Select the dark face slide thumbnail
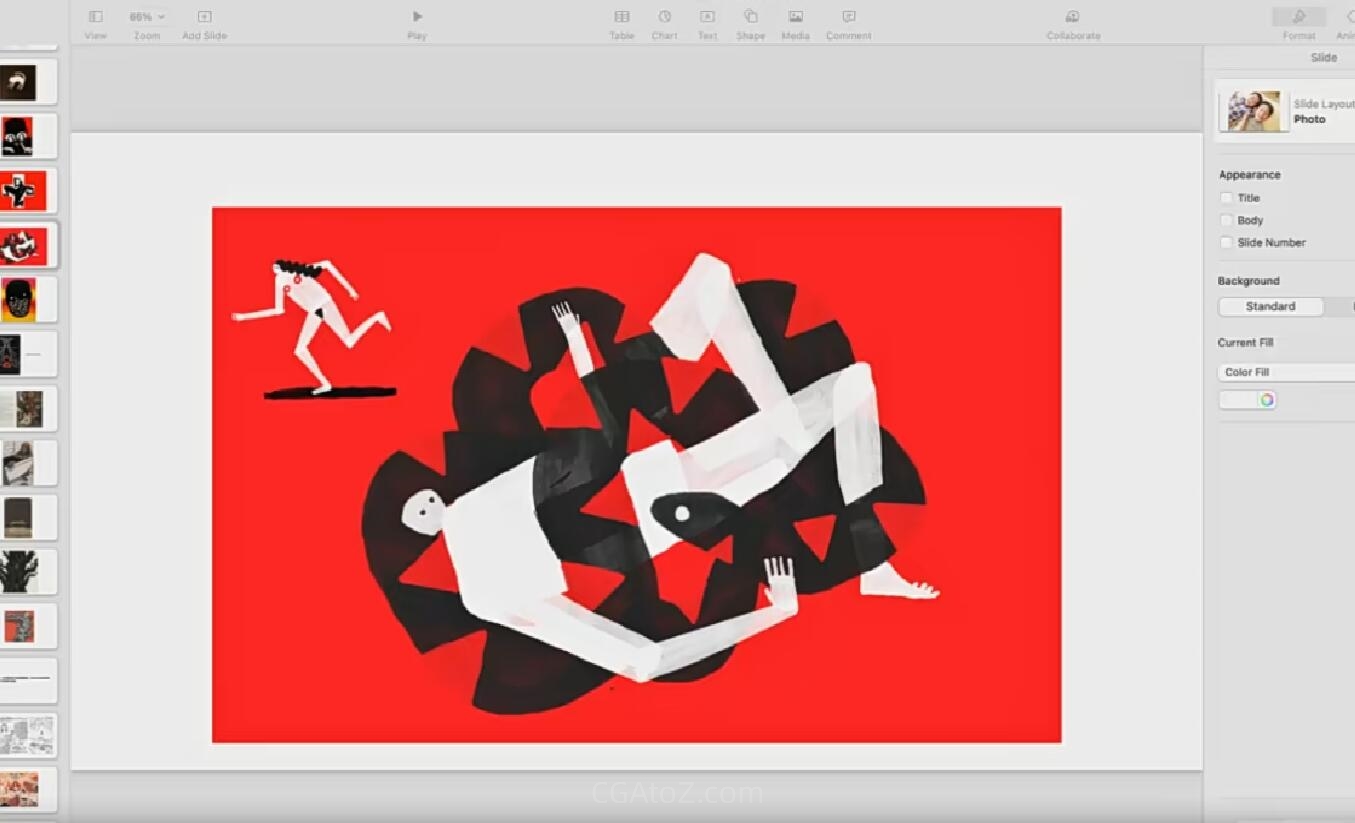Viewport: 1355px width, 823px height. [x=19, y=300]
